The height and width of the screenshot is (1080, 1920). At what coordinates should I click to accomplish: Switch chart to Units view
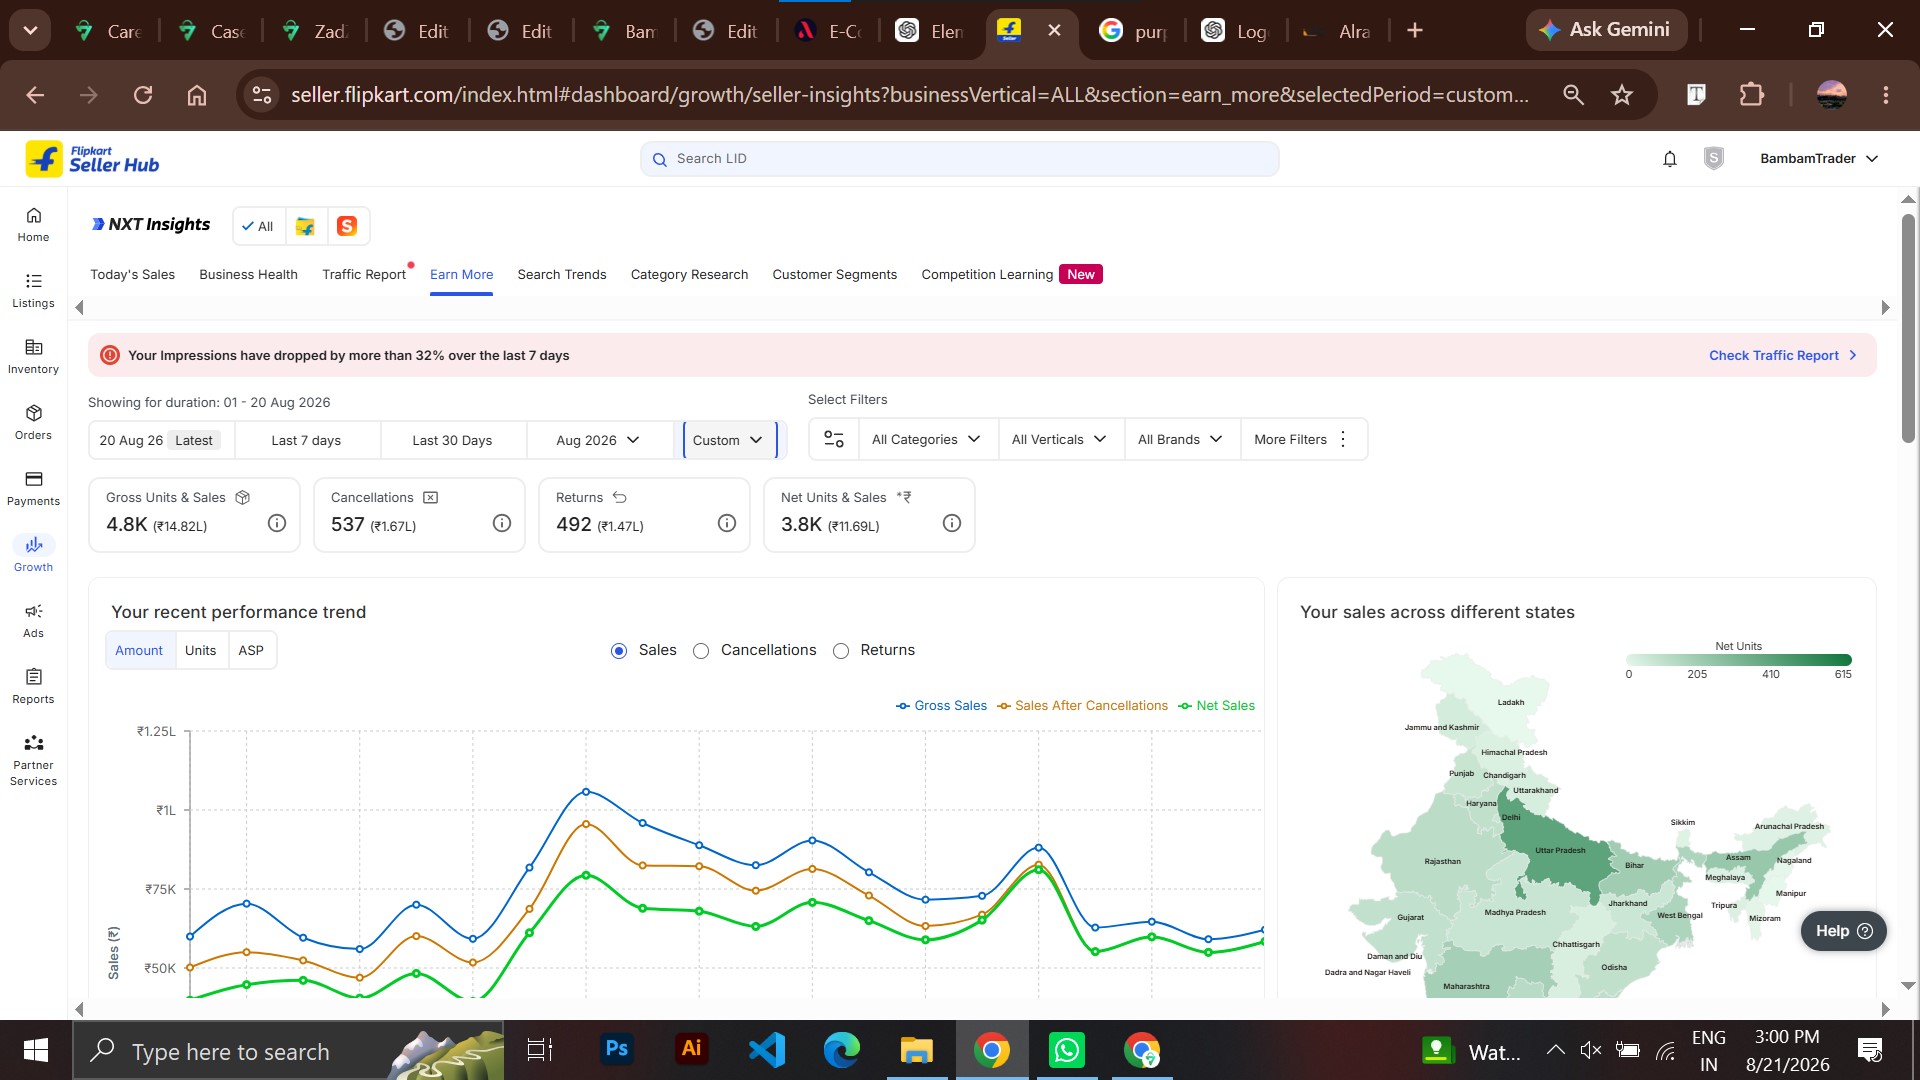point(200,650)
